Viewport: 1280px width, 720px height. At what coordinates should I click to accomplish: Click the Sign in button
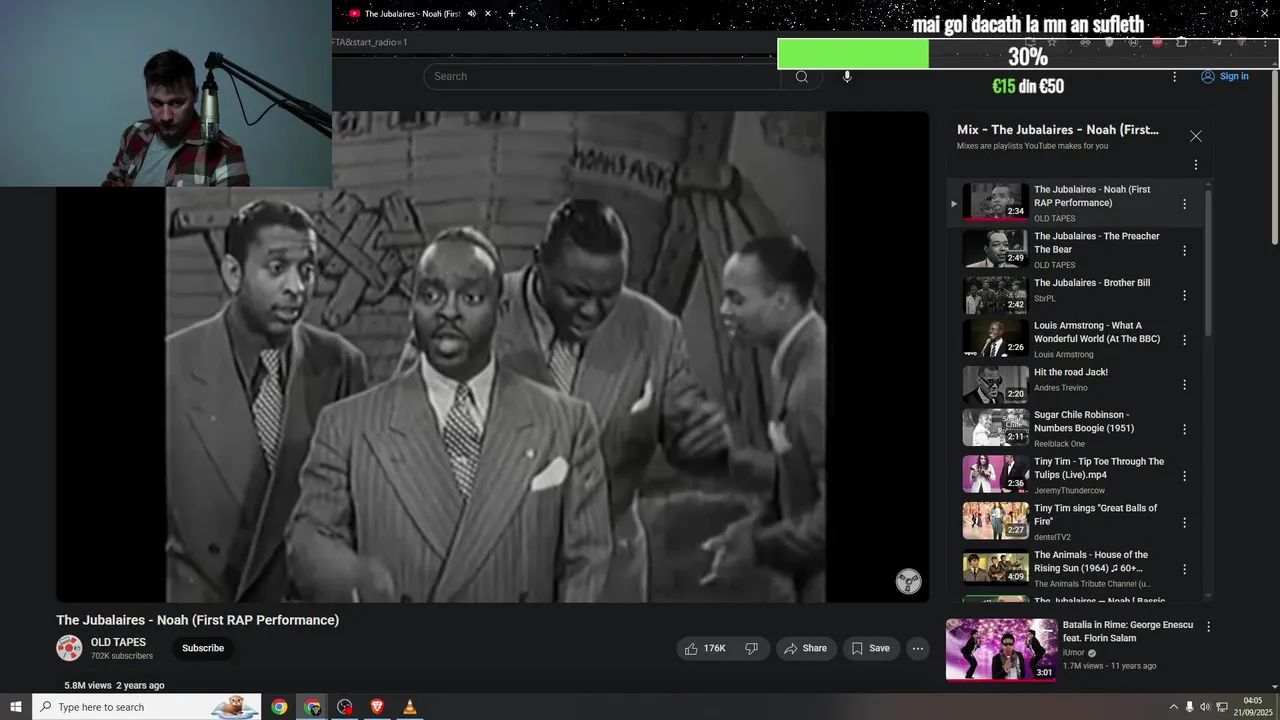tap(1224, 76)
